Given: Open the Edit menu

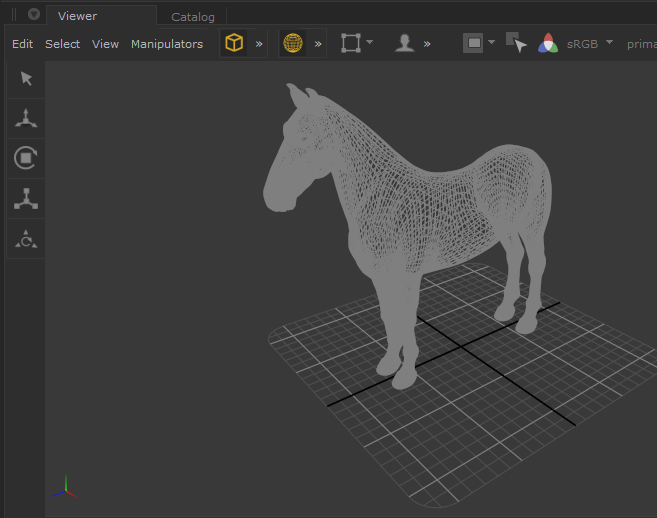Looking at the screenshot, I should (22, 44).
